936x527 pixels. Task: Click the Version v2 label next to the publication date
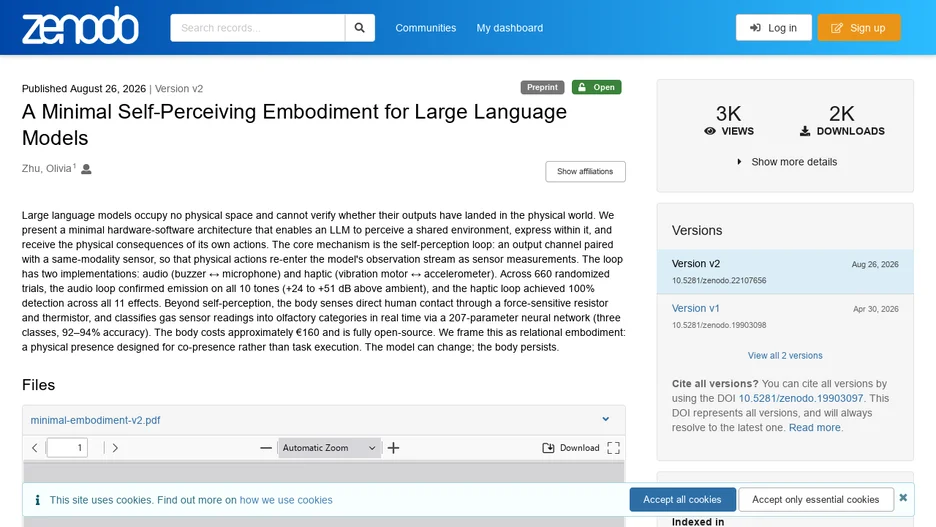point(178,88)
